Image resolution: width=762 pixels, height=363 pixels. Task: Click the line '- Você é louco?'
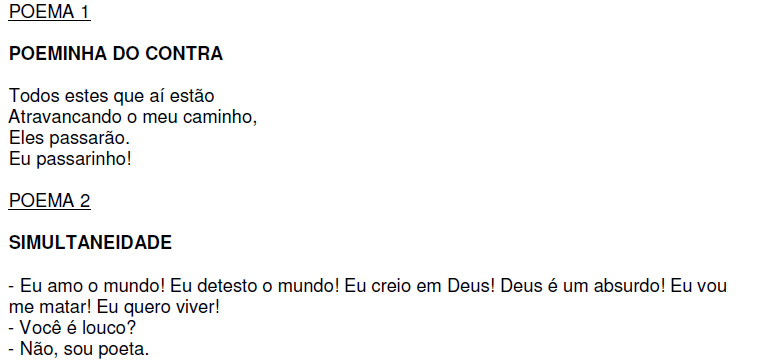[x=72, y=328]
